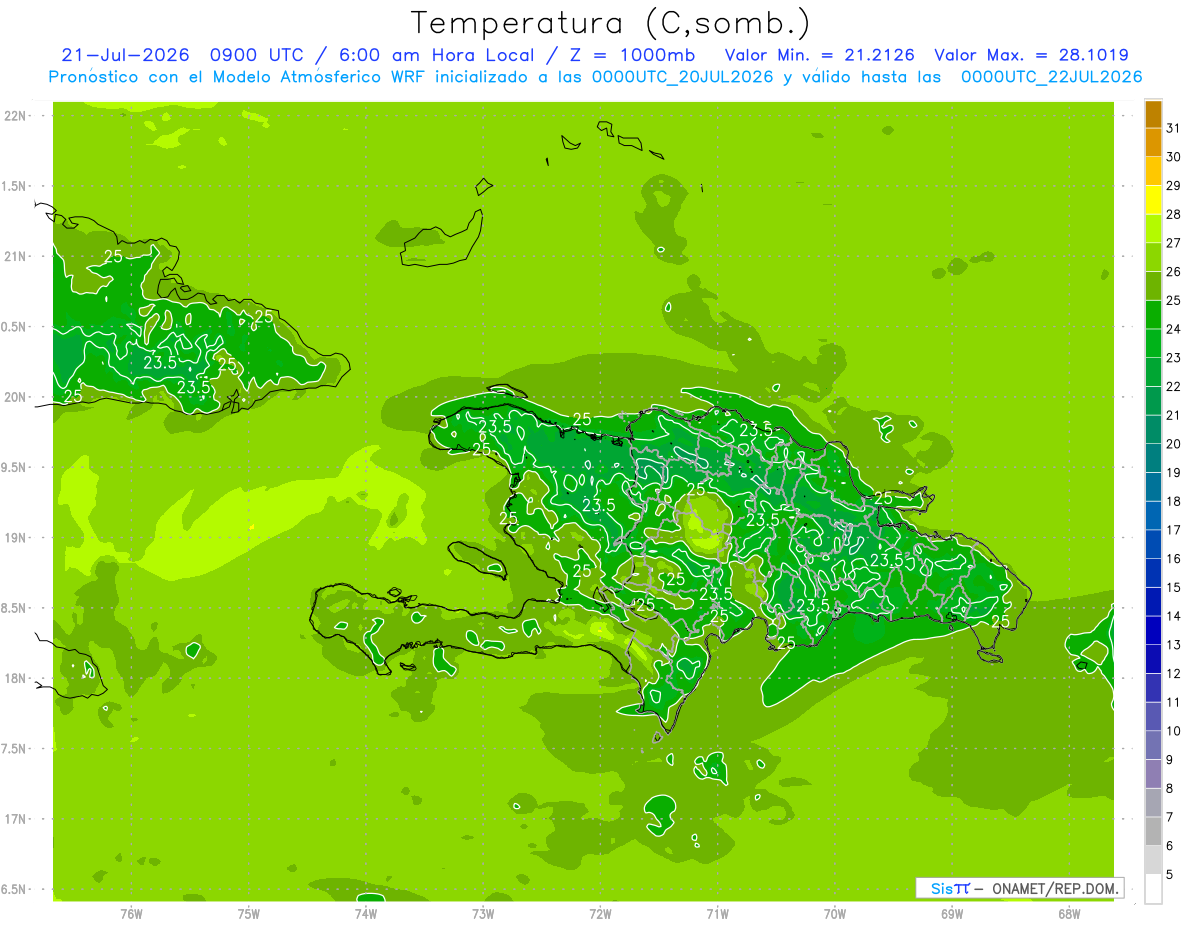Click the 'Sis' logo text in credit box
Viewport: 1200px width, 927px height.
pyautogui.click(x=943, y=888)
